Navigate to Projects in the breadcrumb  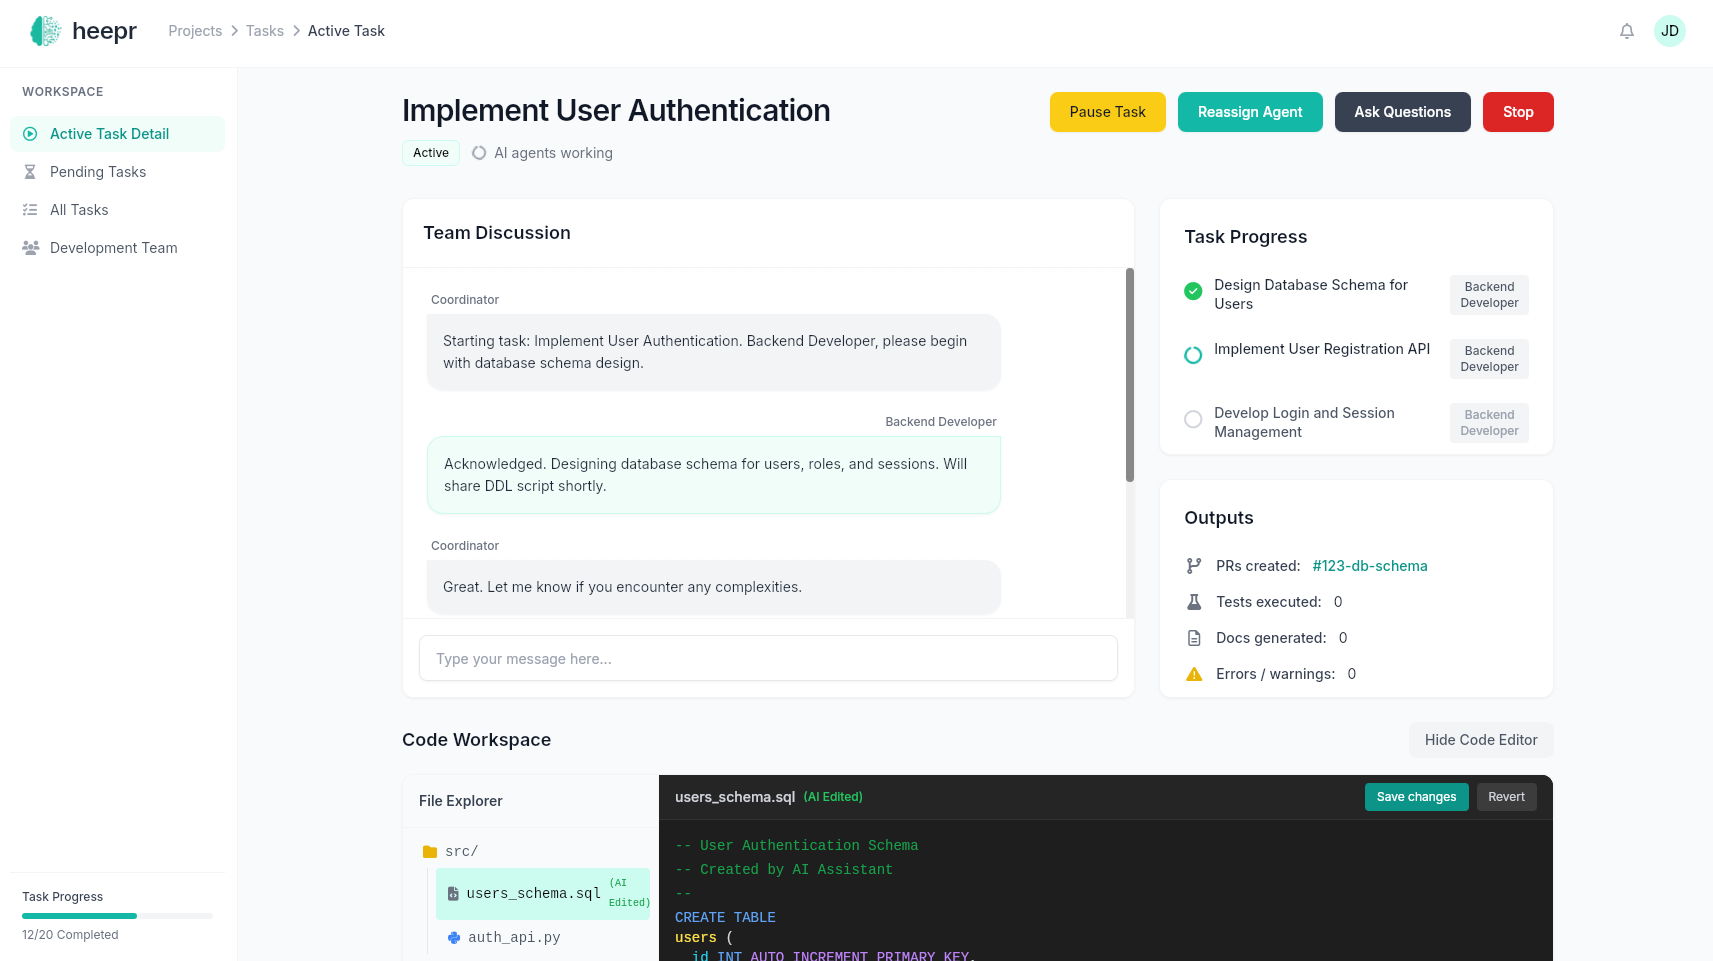tap(195, 30)
